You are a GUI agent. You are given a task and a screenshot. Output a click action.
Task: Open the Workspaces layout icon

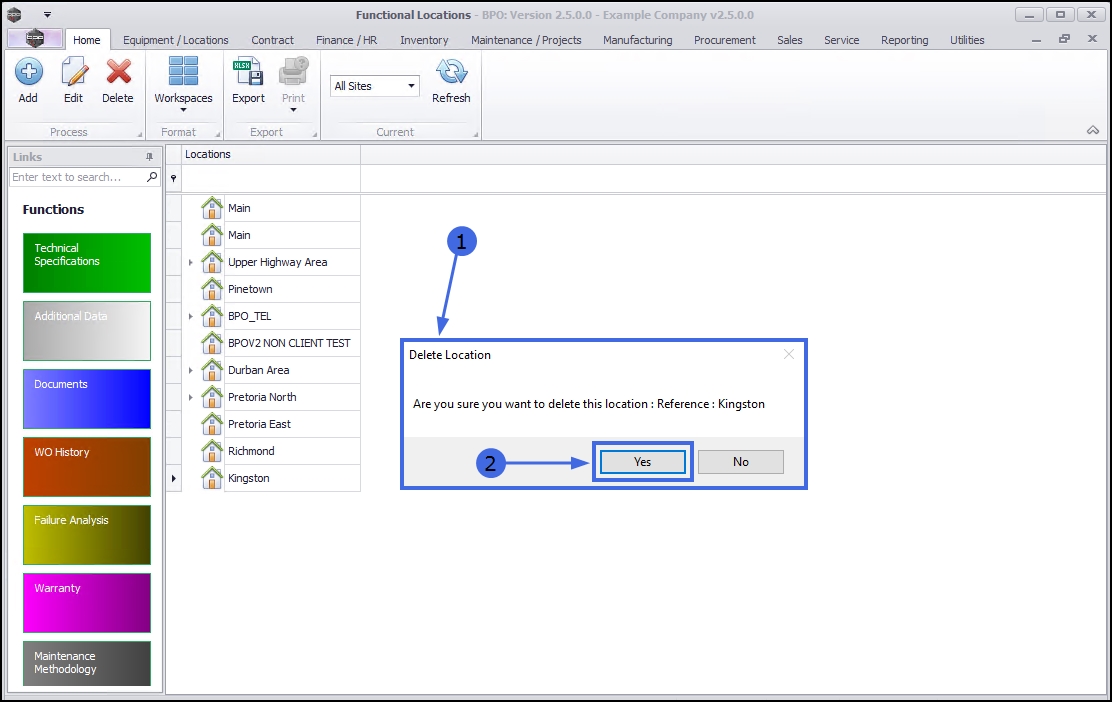(183, 72)
